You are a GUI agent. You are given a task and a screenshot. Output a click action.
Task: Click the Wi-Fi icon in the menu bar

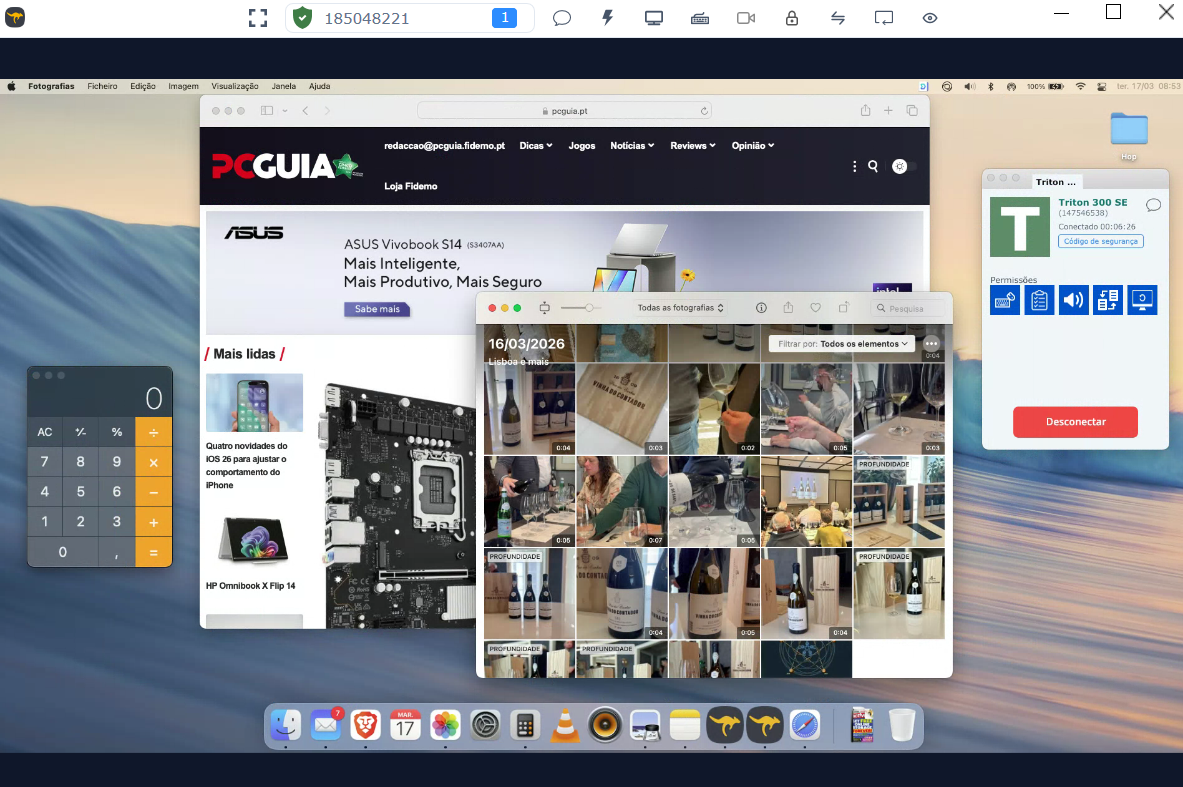(1080, 86)
